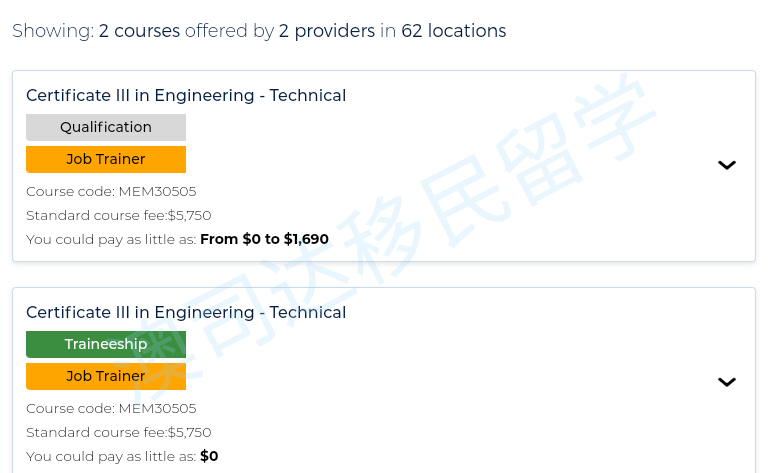Click the "From $0 to $1,690" price

click(x=264, y=239)
